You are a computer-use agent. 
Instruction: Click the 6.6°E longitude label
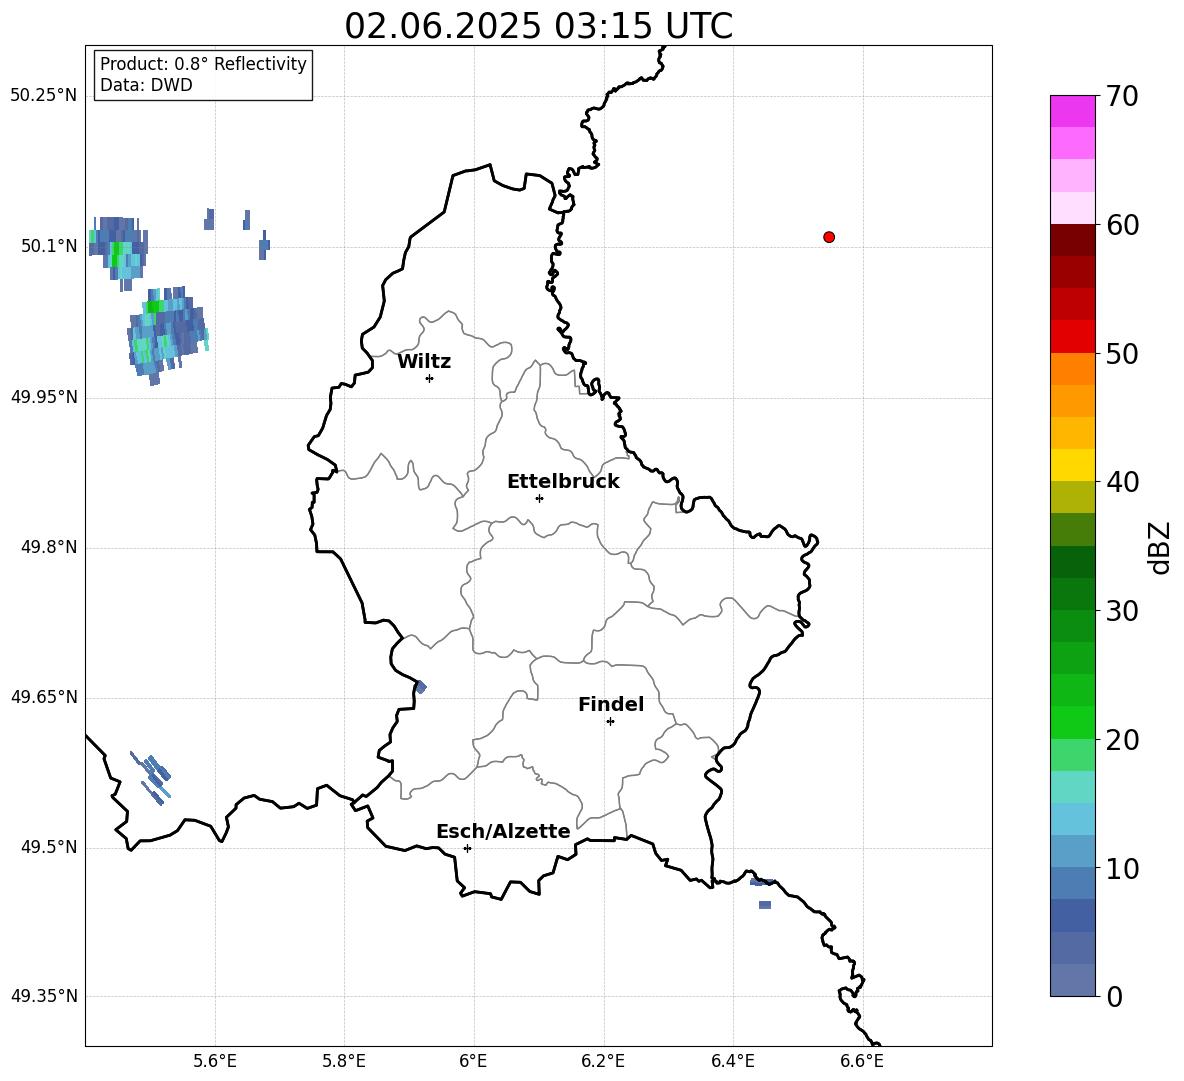862,1061
